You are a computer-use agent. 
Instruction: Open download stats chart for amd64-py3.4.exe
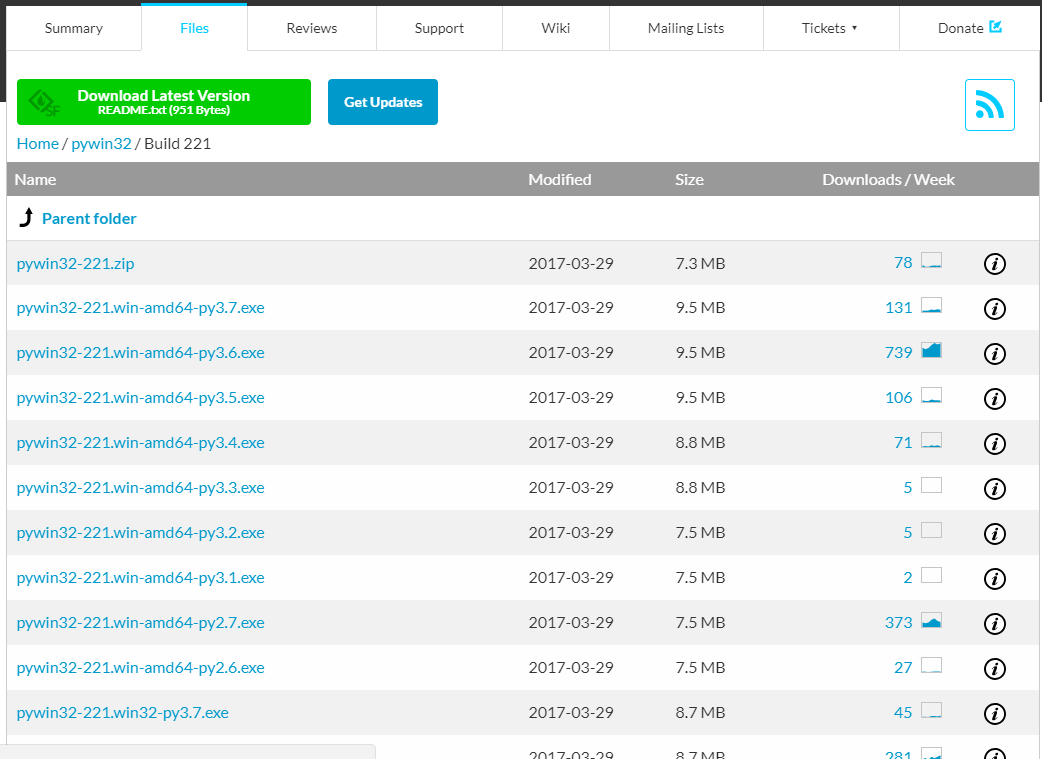(931, 441)
